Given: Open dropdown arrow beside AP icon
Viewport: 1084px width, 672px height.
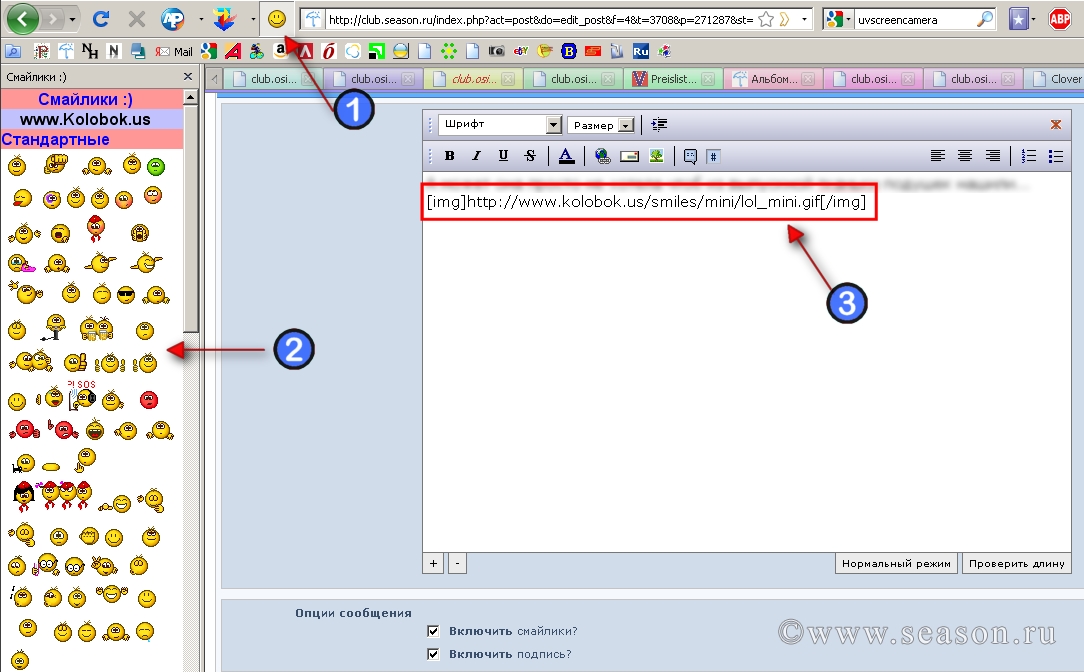Looking at the screenshot, I should (200, 19).
